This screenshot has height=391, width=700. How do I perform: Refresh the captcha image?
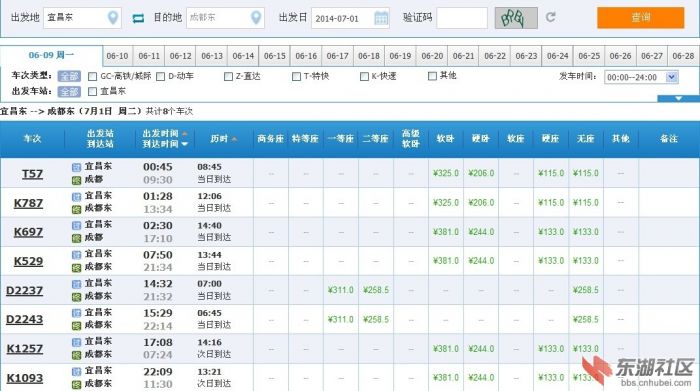click(x=550, y=17)
